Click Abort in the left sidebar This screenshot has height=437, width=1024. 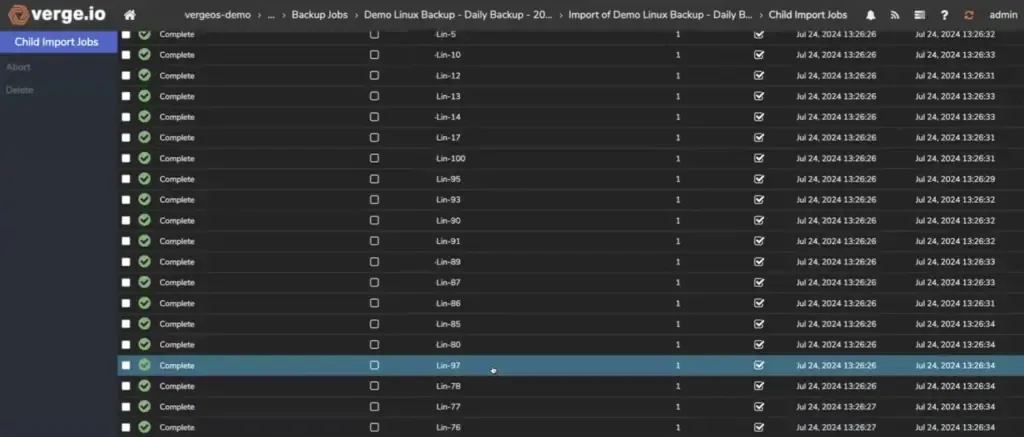click(x=18, y=67)
